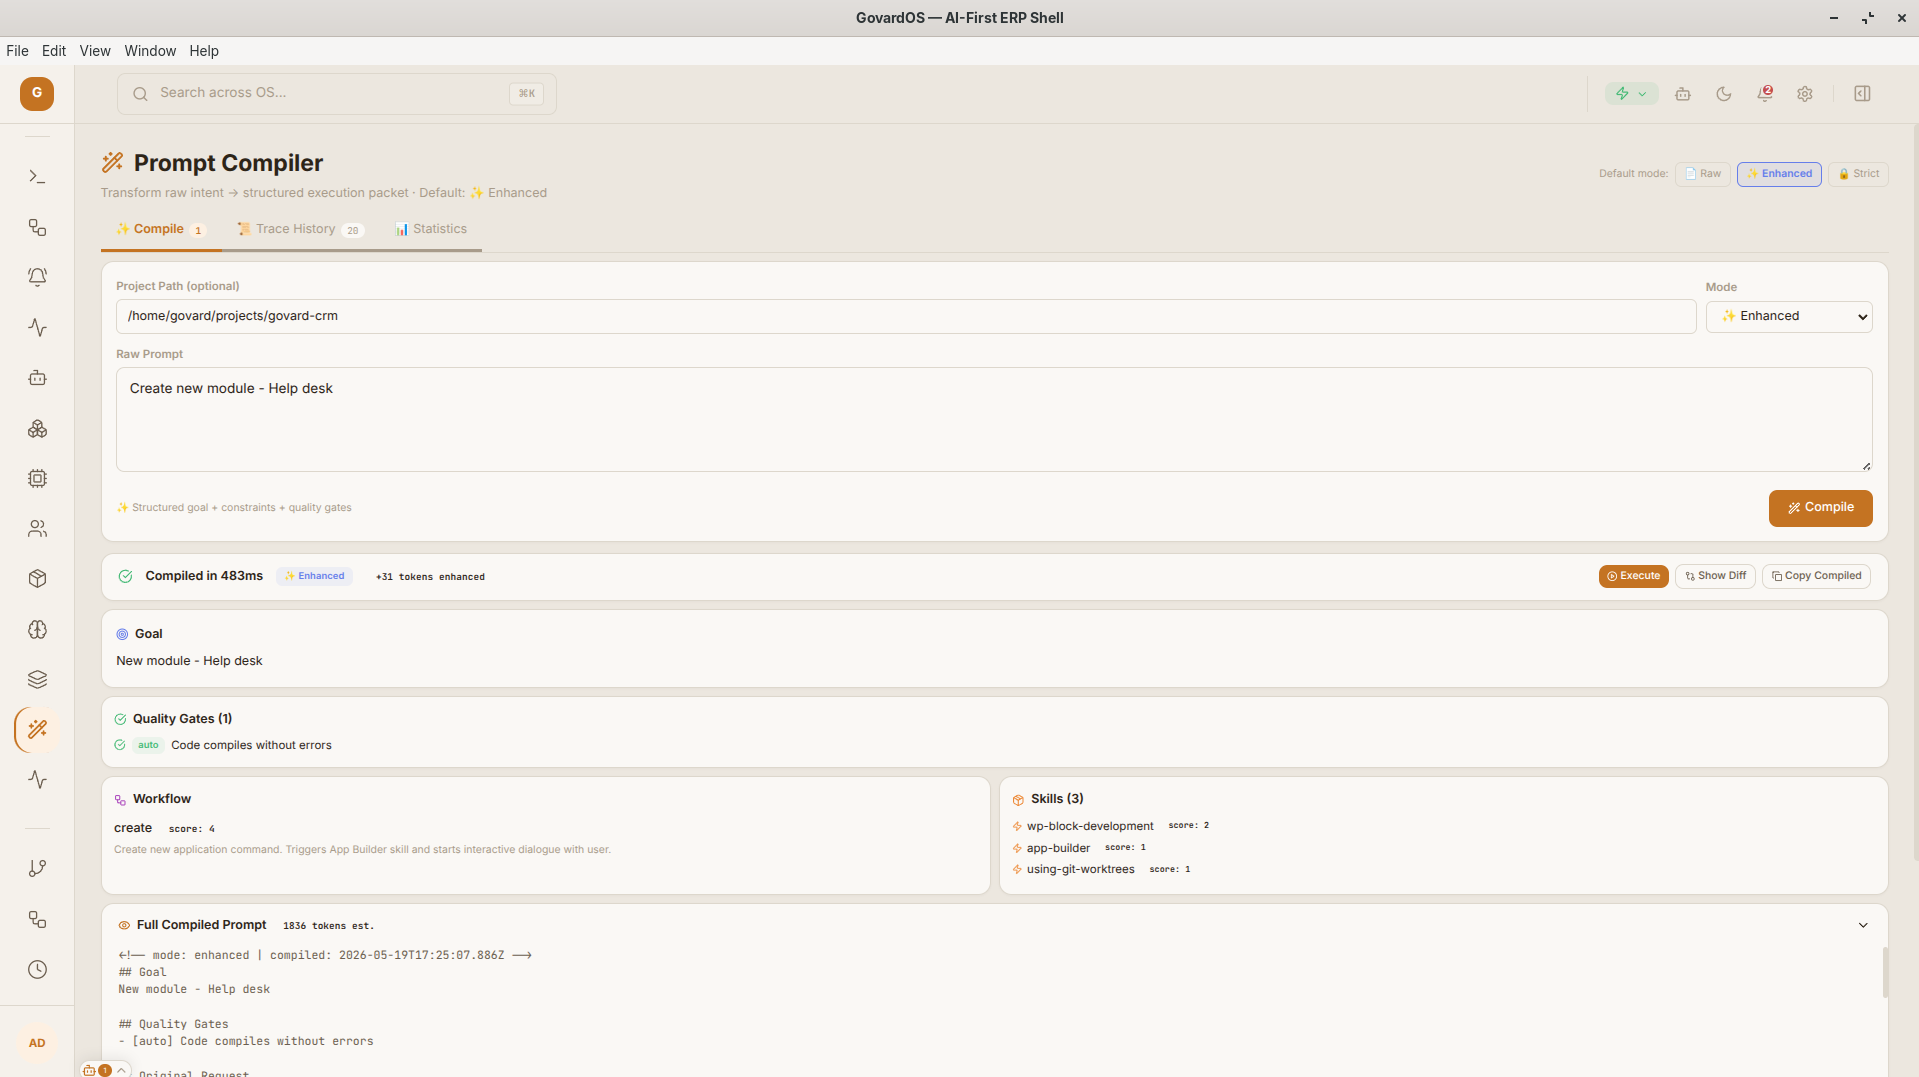This screenshot has height=1077, width=1919.
Task: Click the Quality Gates (1) heading
Action: (182, 719)
